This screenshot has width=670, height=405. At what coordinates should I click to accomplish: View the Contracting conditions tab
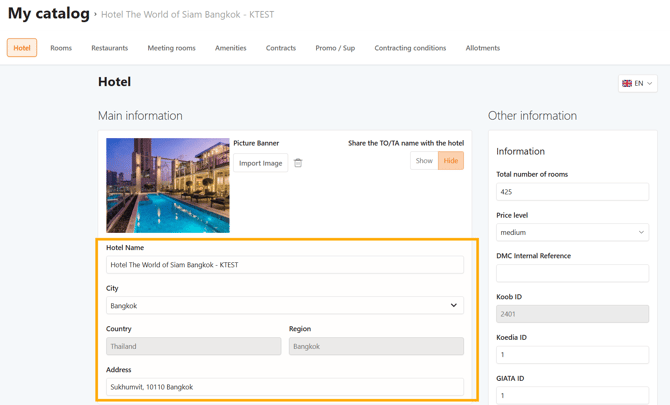(x=410, y=48)
